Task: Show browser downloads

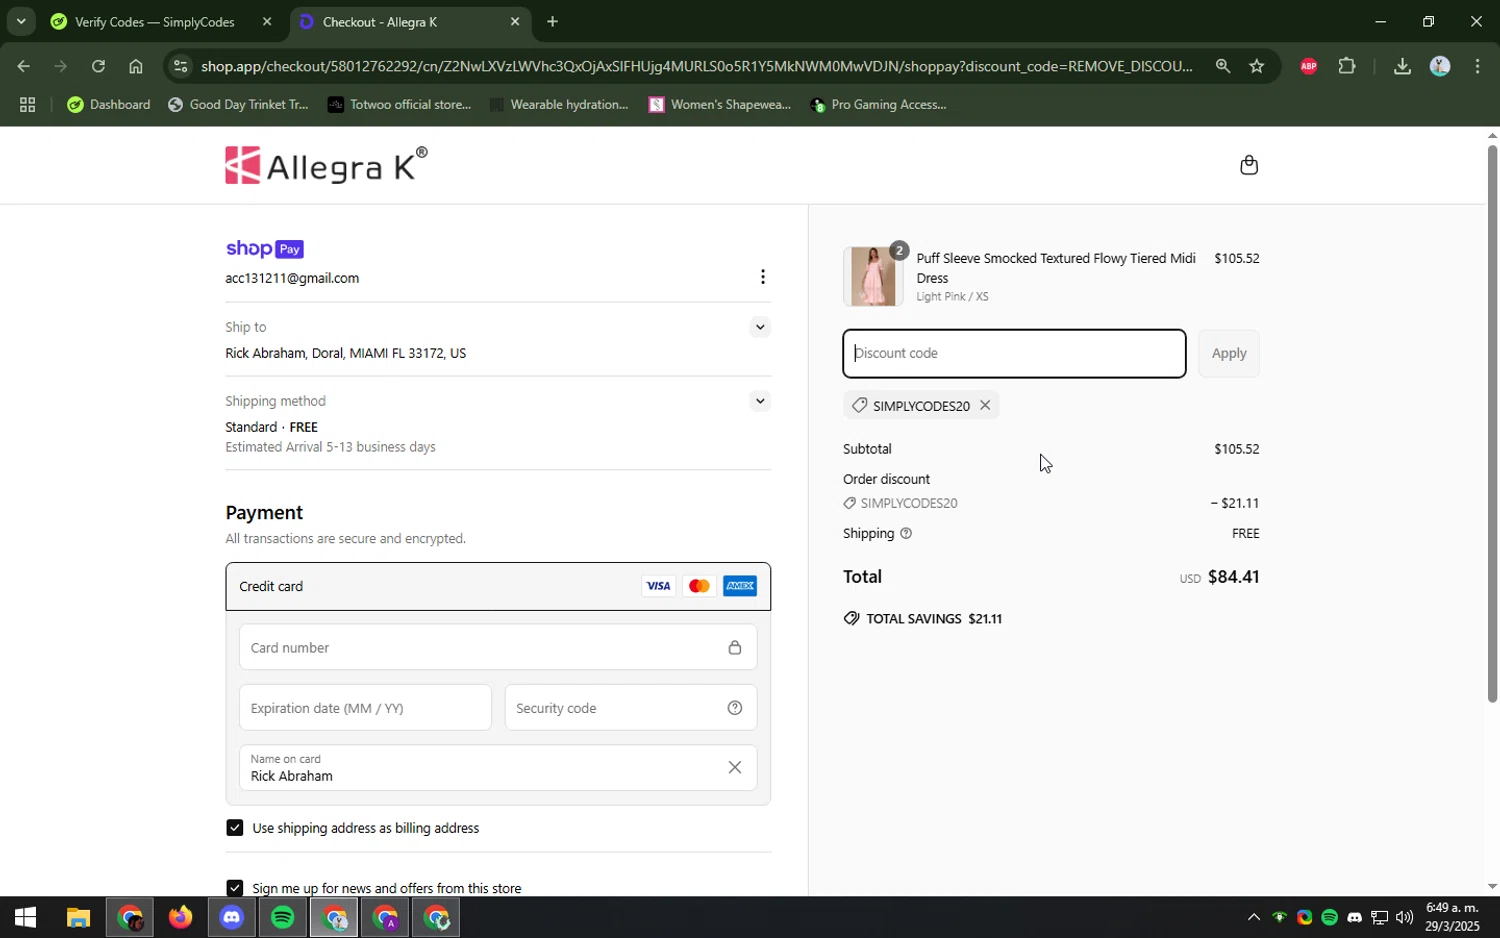Action: (x=1402, y=67)
